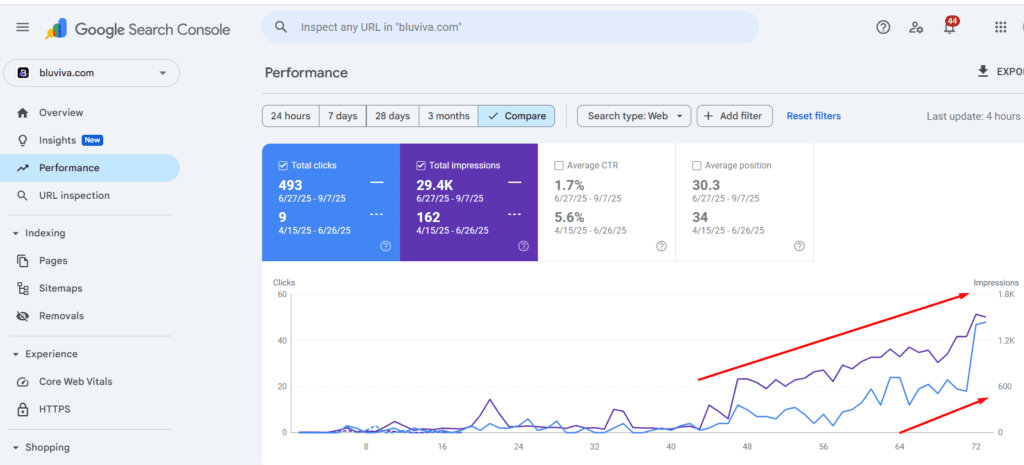Click the Add filter button
The image size is (1024, 465).
click(734, 116)
